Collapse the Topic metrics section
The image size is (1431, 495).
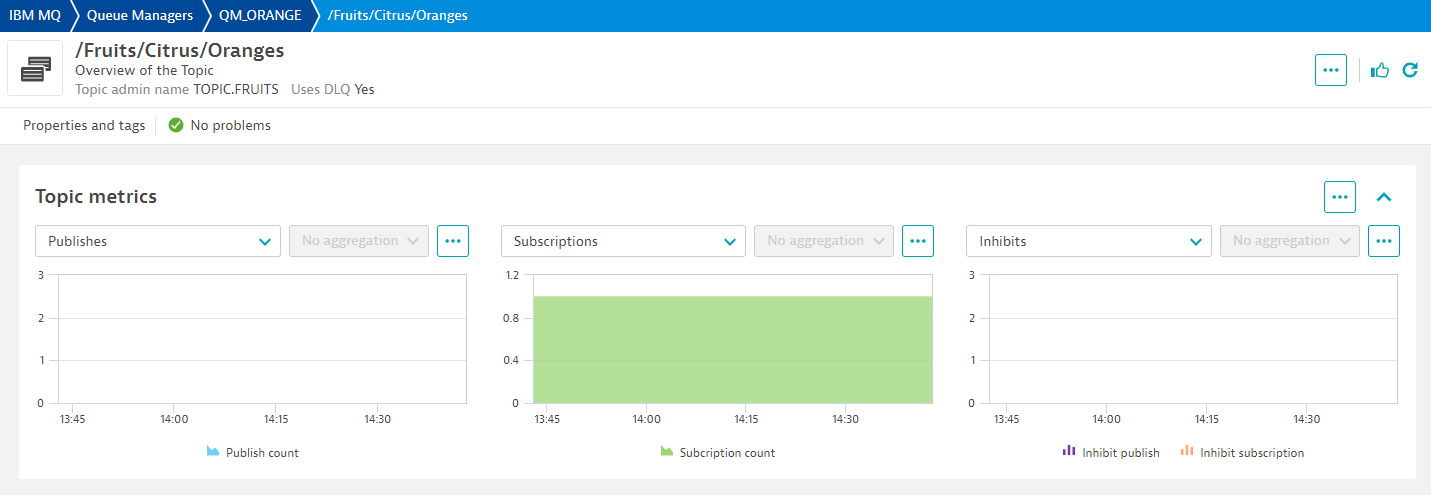tap(1384, 197)
